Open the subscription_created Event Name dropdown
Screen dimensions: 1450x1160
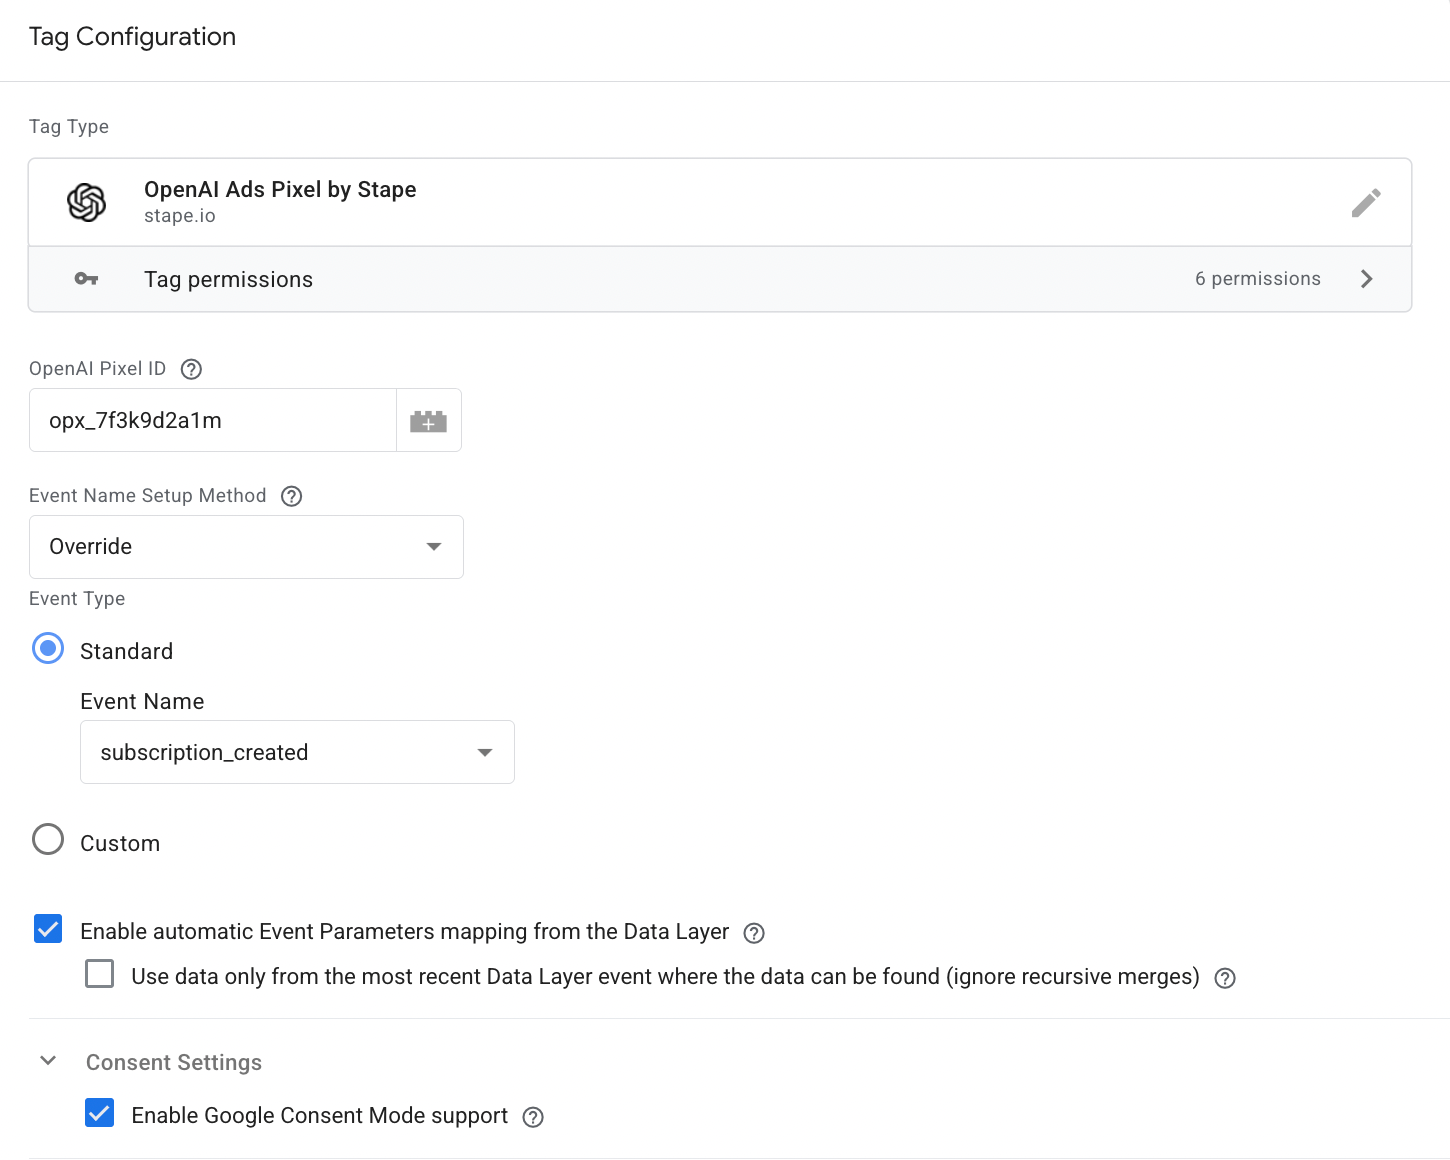tap(297, 752)
